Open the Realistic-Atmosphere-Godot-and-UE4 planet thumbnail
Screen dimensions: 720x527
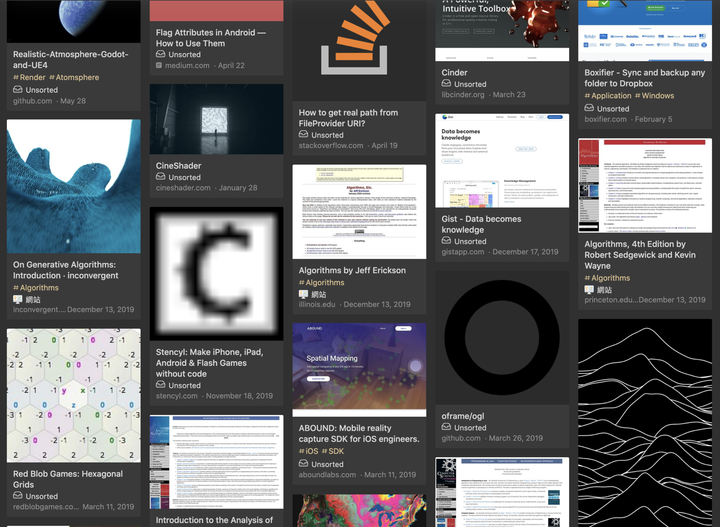73,21
